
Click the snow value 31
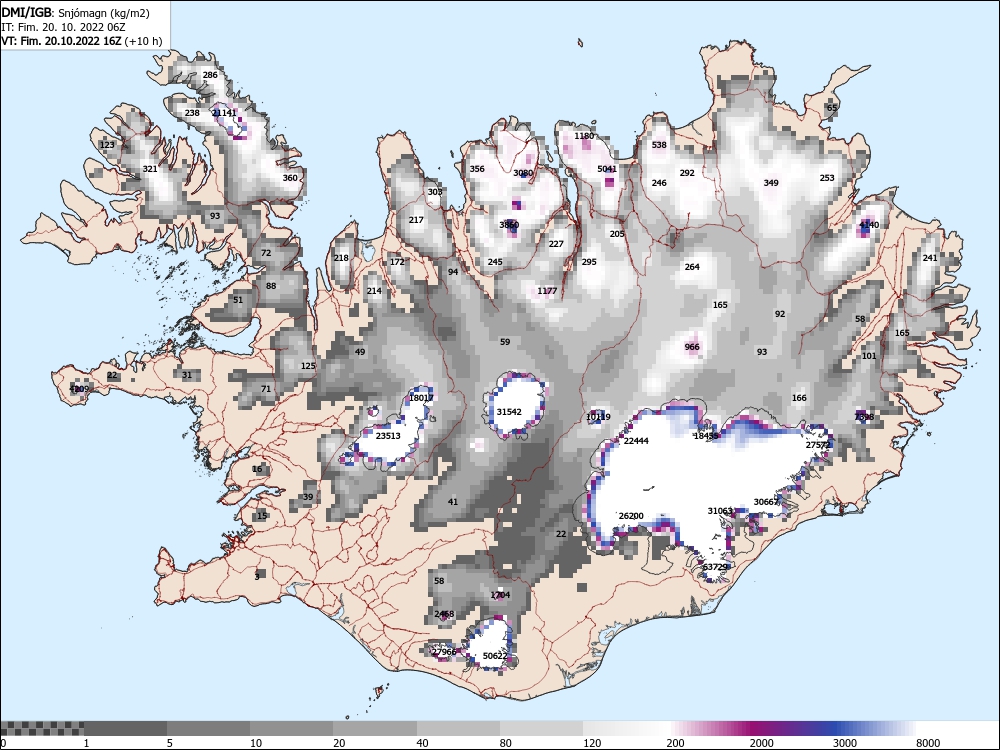[x=187, y=375]
